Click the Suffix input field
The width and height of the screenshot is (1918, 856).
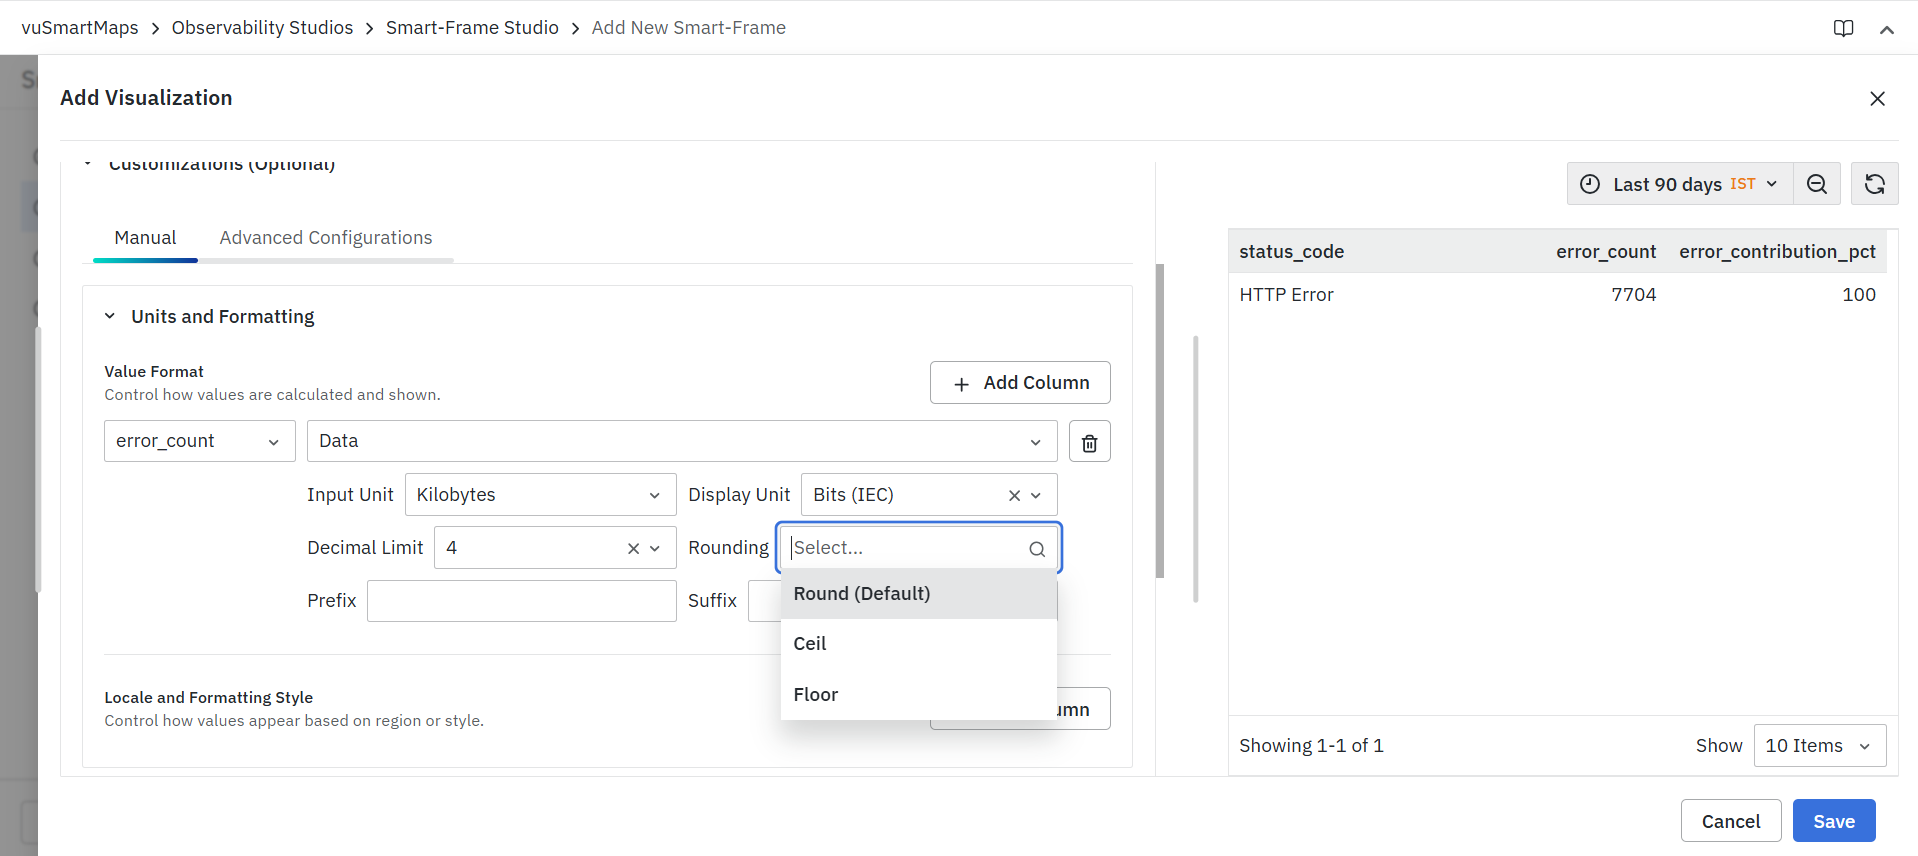click(764, 601)
